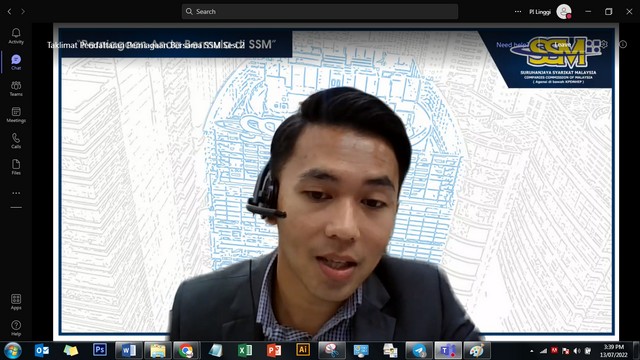Screen dimensions: 640x360
Task: Go to the Meetings calendar
Action: click(x=16, y=115)
